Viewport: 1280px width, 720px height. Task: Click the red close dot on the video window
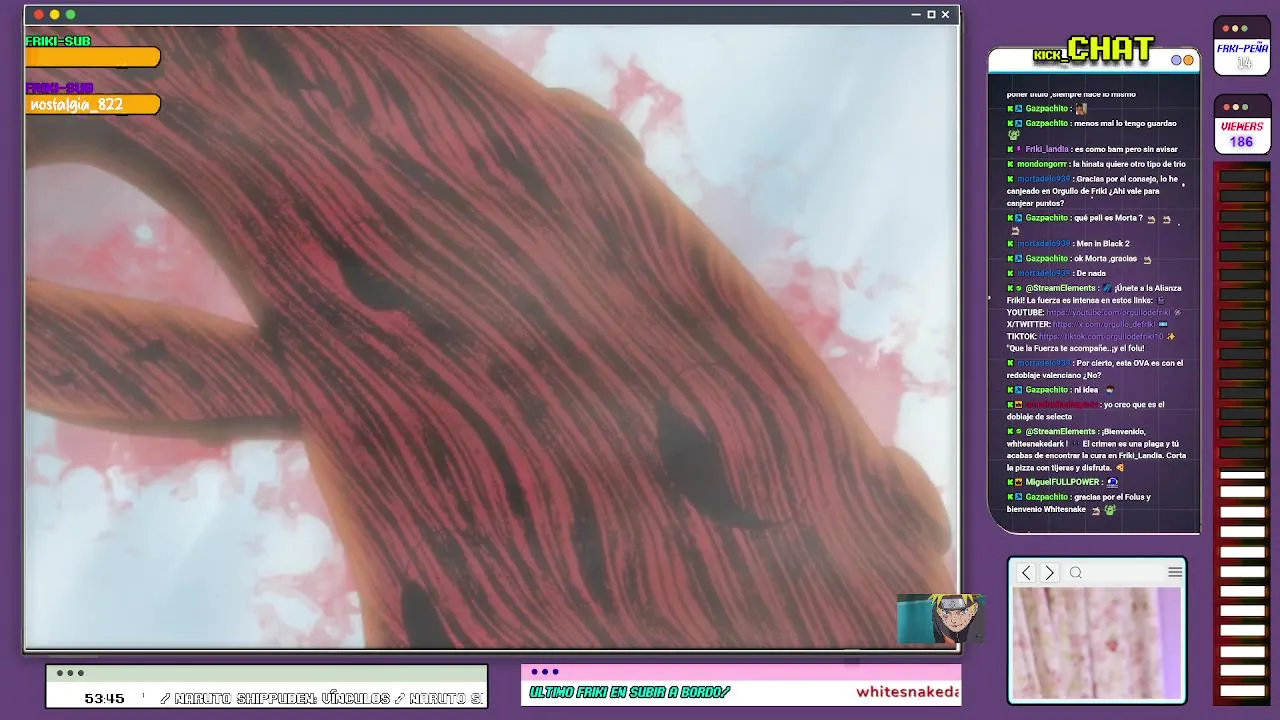pos(39,15)
